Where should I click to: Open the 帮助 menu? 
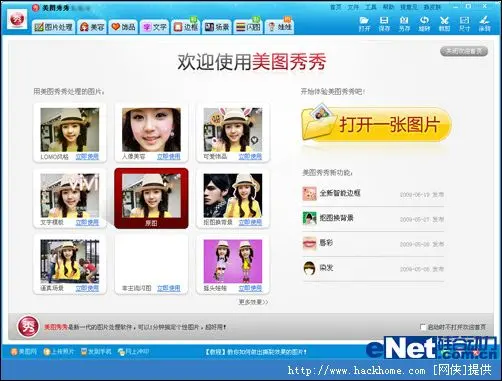coord(388,7)
